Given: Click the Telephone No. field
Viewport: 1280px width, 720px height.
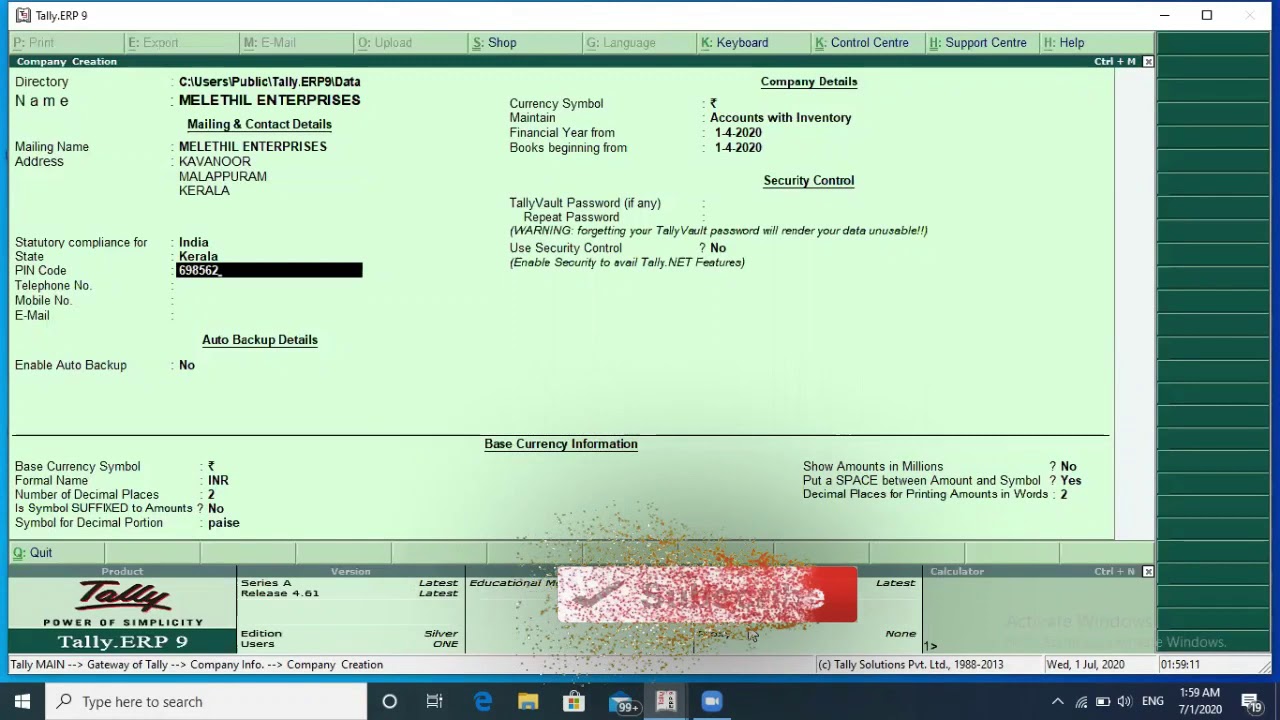Looking at the screenshot, I should [269, 286].
